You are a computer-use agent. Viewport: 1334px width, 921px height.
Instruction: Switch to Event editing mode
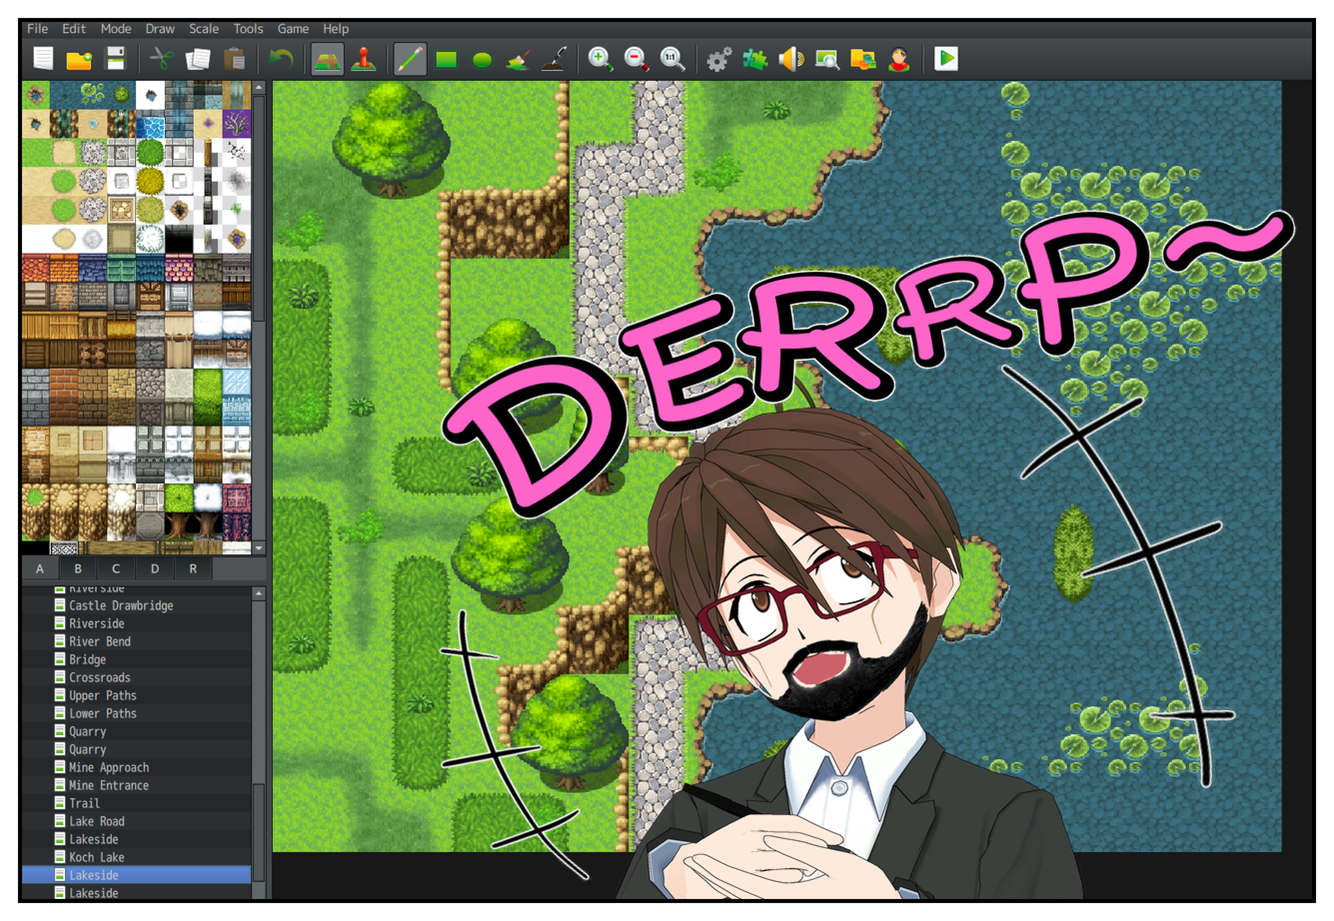[363, 60]
